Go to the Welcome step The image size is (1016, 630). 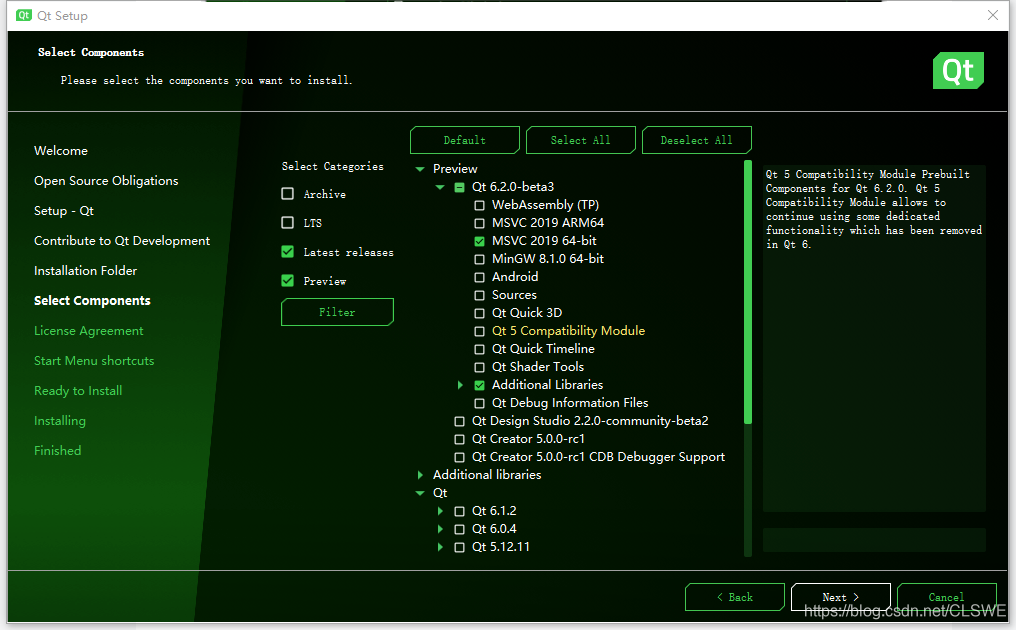coord(61,150)
